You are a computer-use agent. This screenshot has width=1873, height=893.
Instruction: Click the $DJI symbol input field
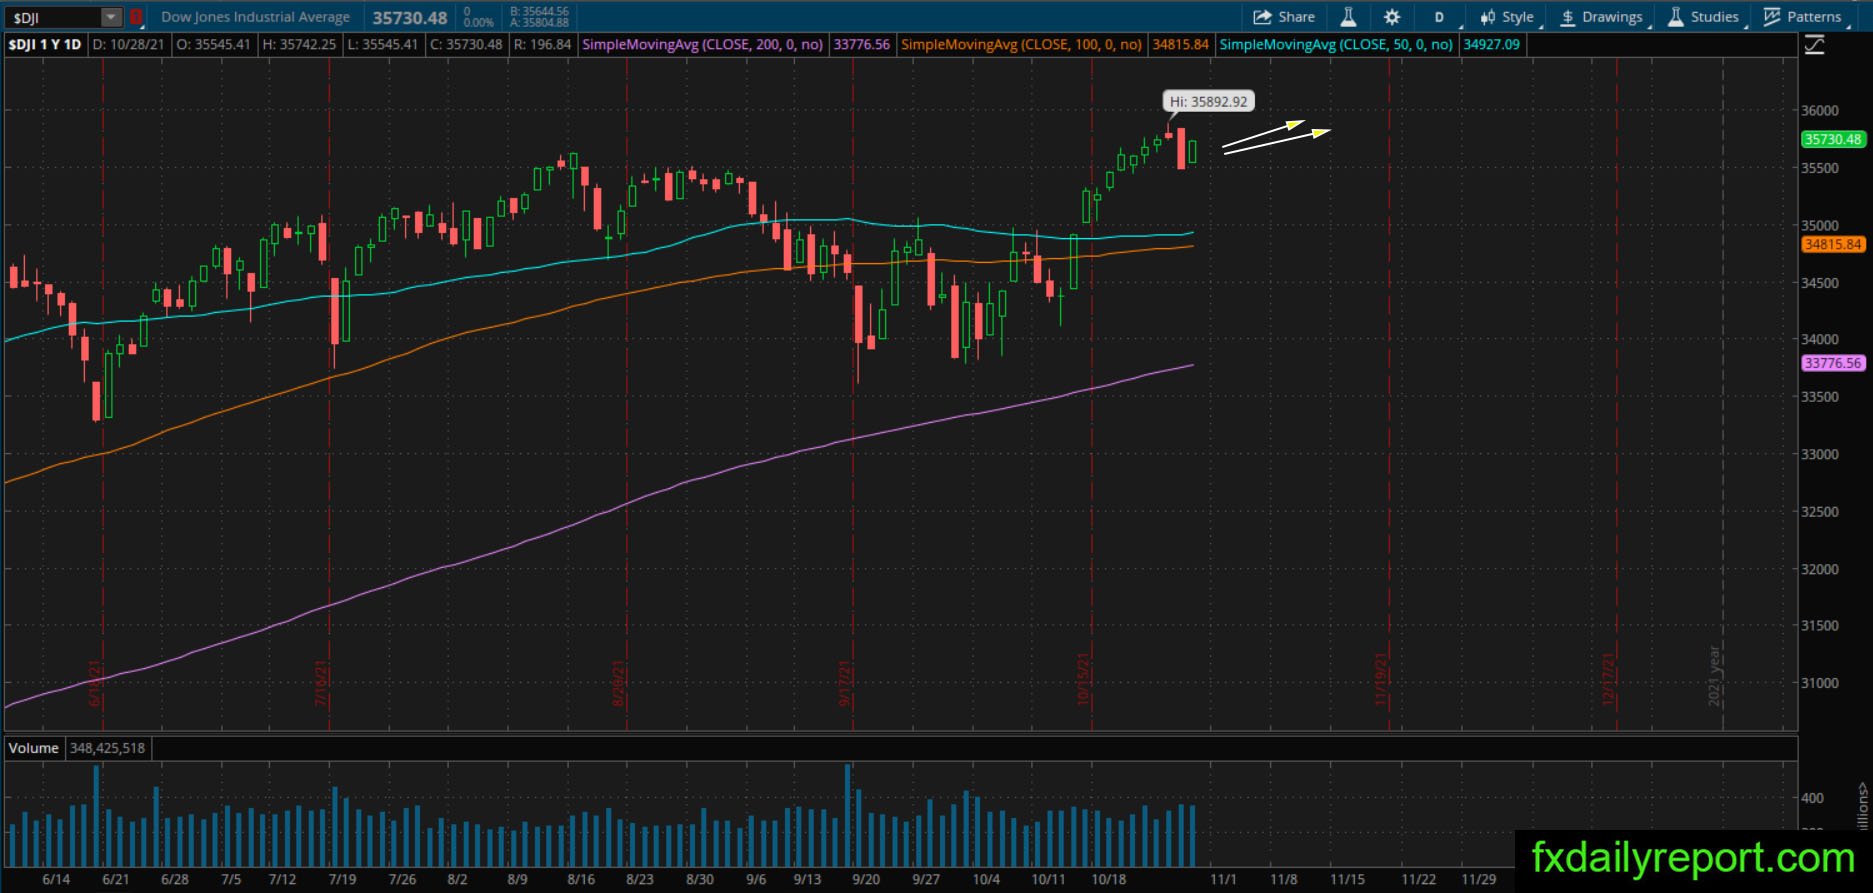point(54,17)
